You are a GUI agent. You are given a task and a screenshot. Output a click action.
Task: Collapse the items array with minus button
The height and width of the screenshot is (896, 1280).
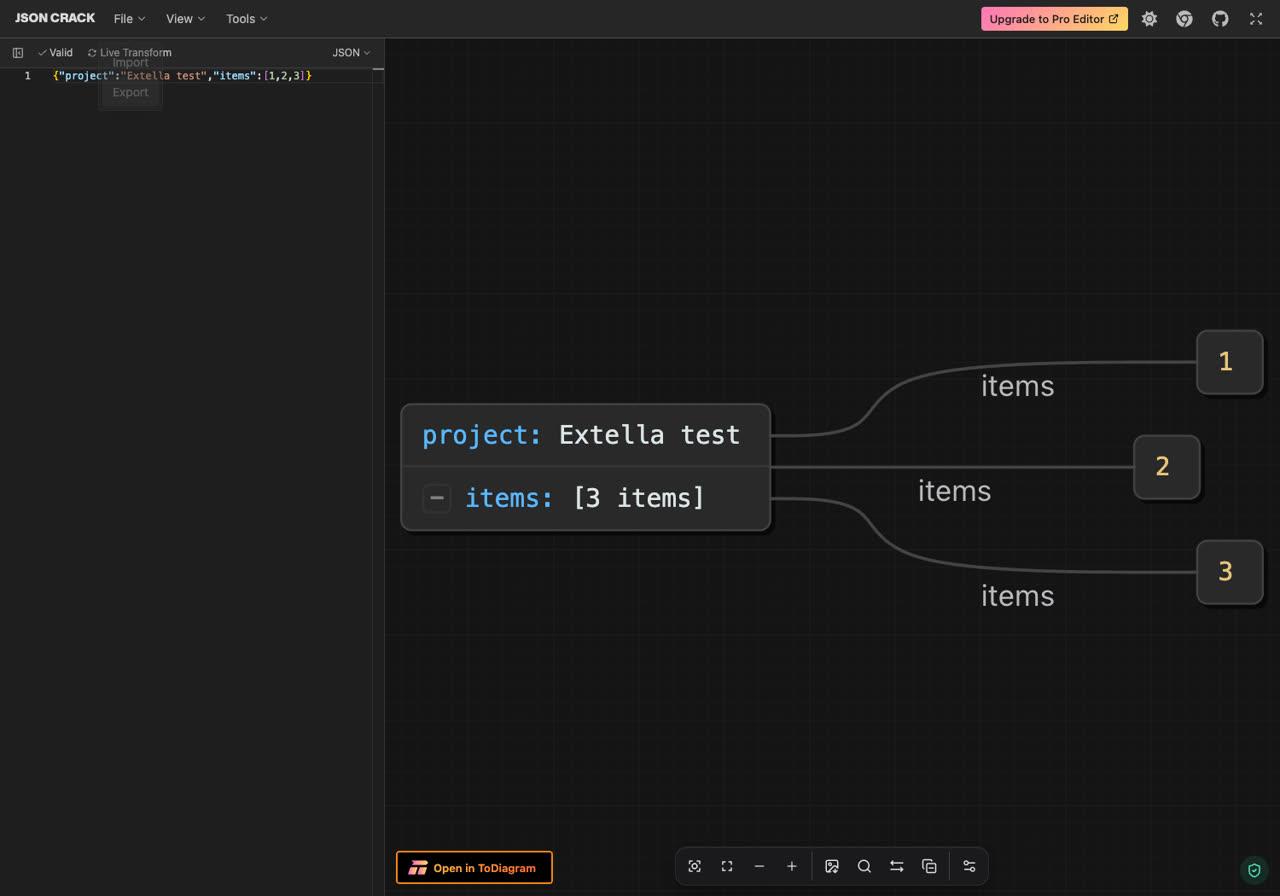coord(437,498)
